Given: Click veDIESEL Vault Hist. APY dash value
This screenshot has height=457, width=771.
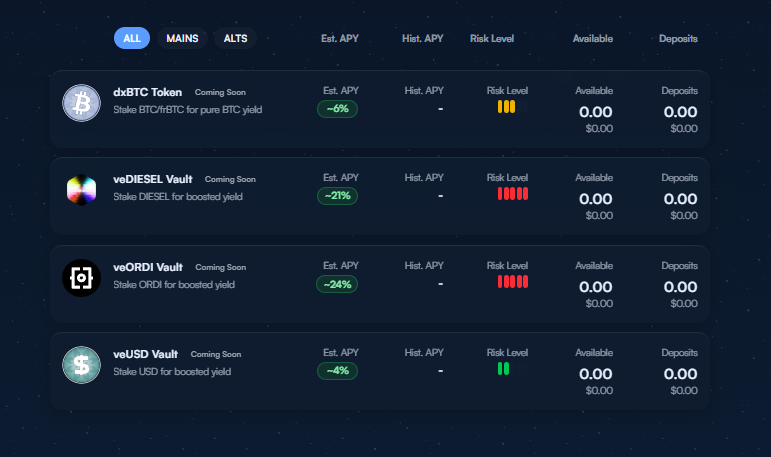Looking at the screenshot, I should click(441, 196).
